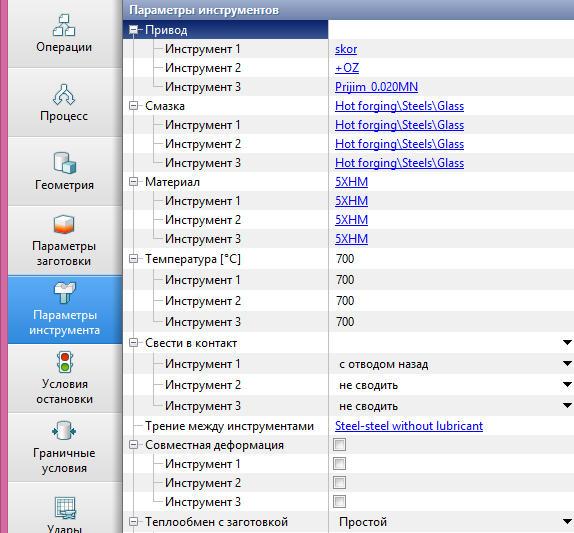Open the Материал group 5XHM link
The image size is (574, 533).
pyautogui.click(x=351, y=182)
